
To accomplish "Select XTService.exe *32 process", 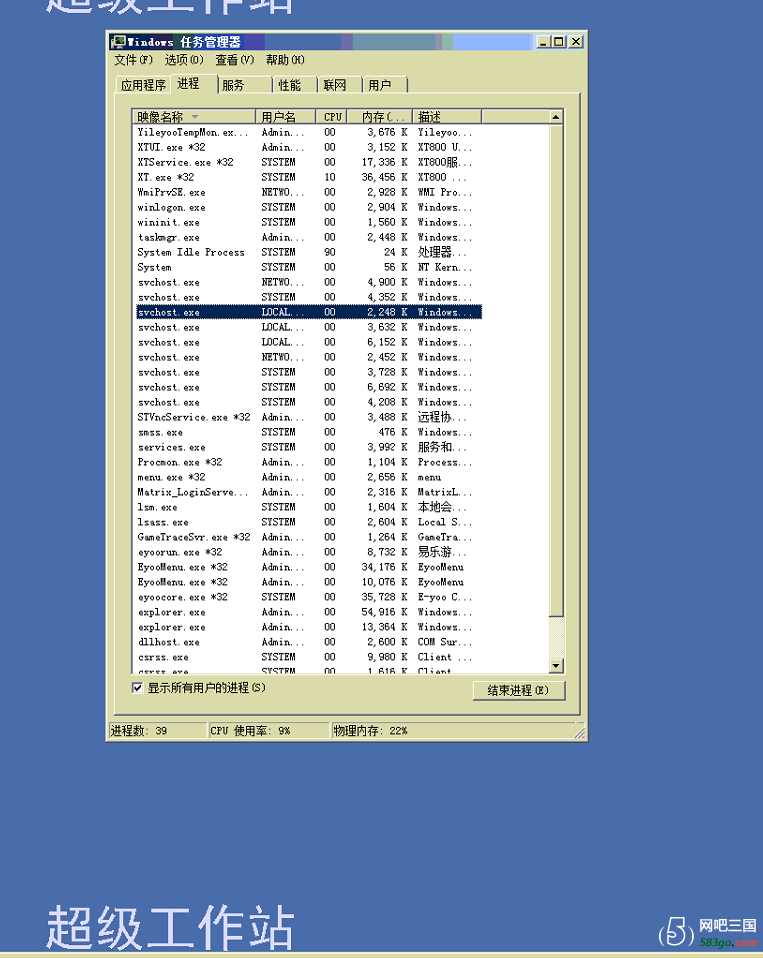I will click(308, 163).
